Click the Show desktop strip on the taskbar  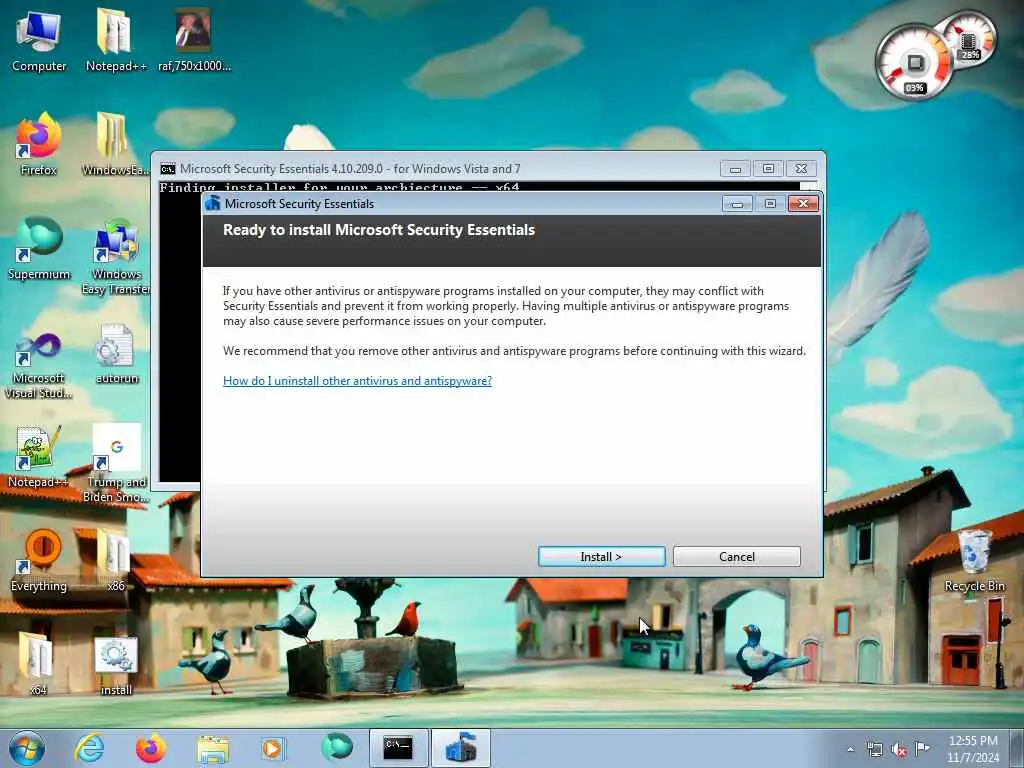[1017, 748]
